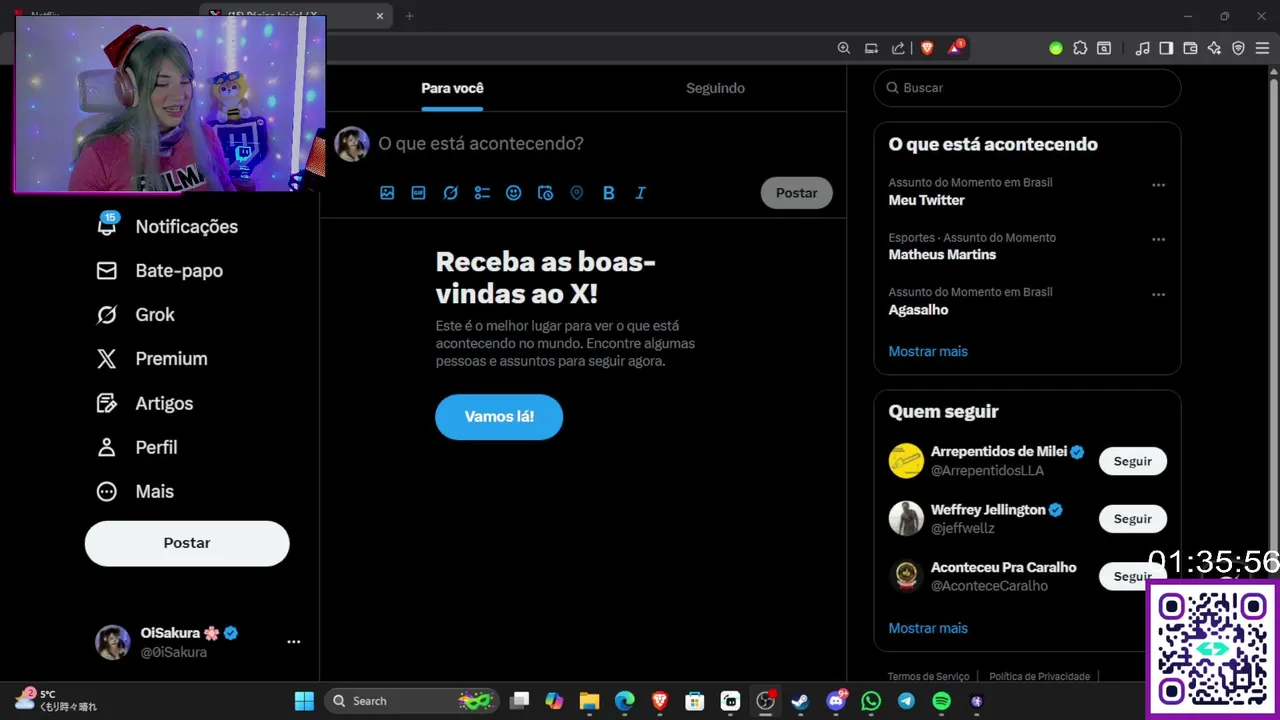Open Arrependidos de Milei avatar

click(906, 461)
